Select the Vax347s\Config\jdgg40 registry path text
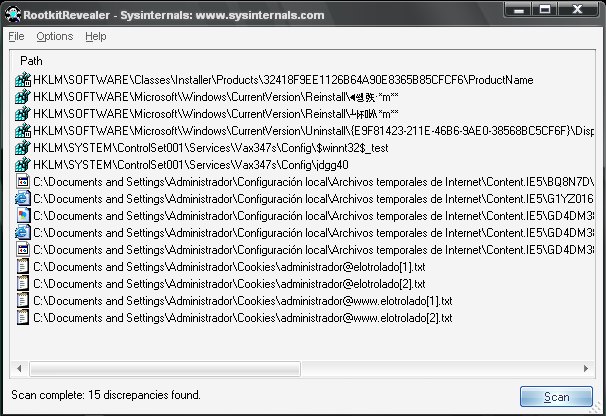 tap(190, 165)
